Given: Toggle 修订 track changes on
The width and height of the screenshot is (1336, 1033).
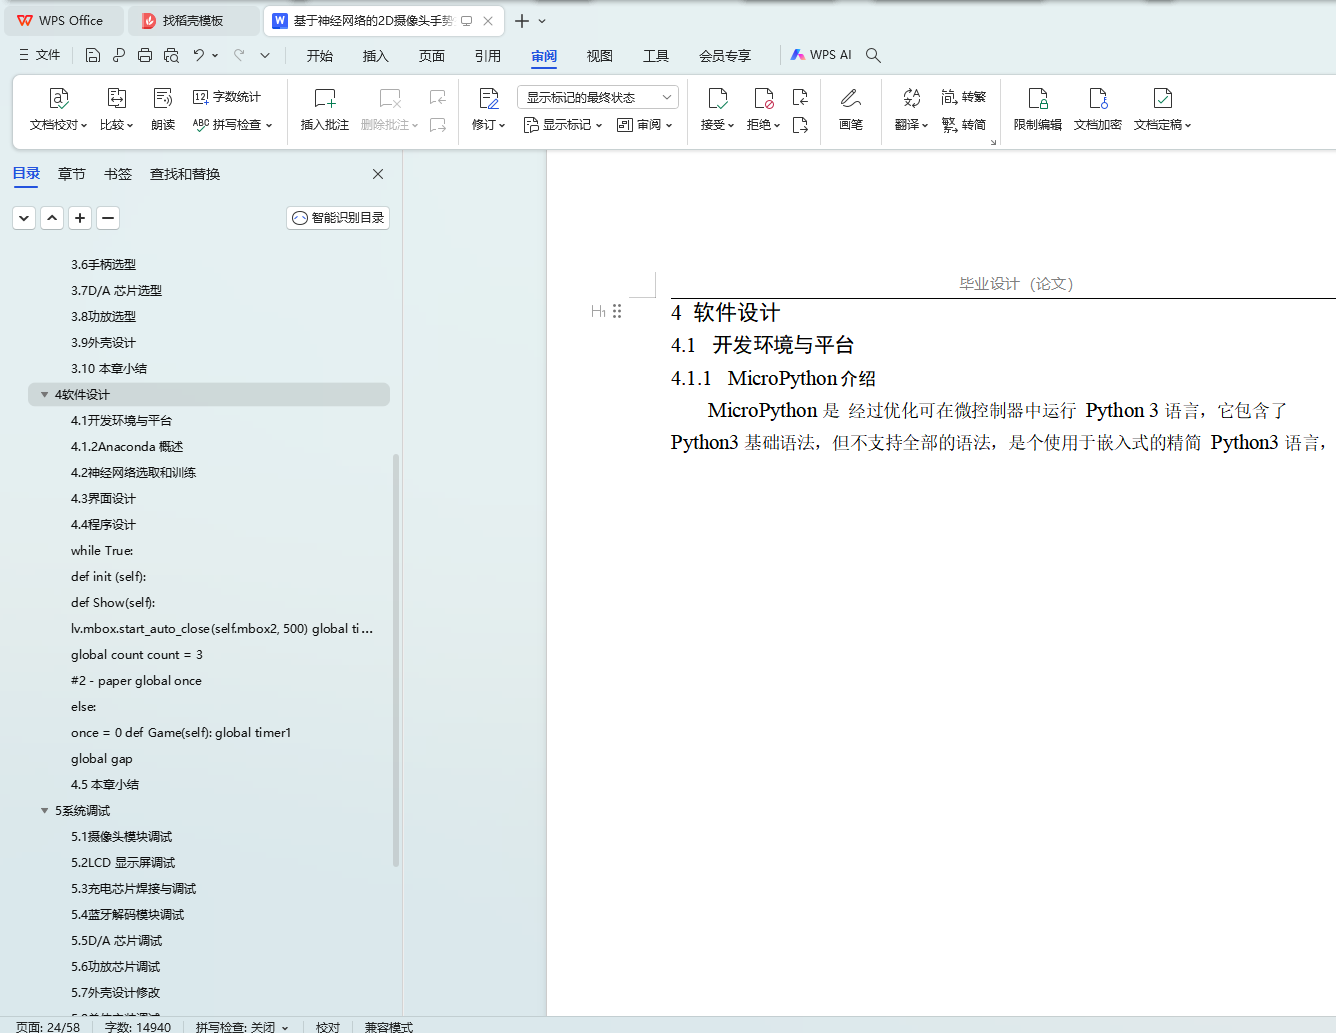Looking at the screenshot, I should pyautogui.click(x=489, y=98).
